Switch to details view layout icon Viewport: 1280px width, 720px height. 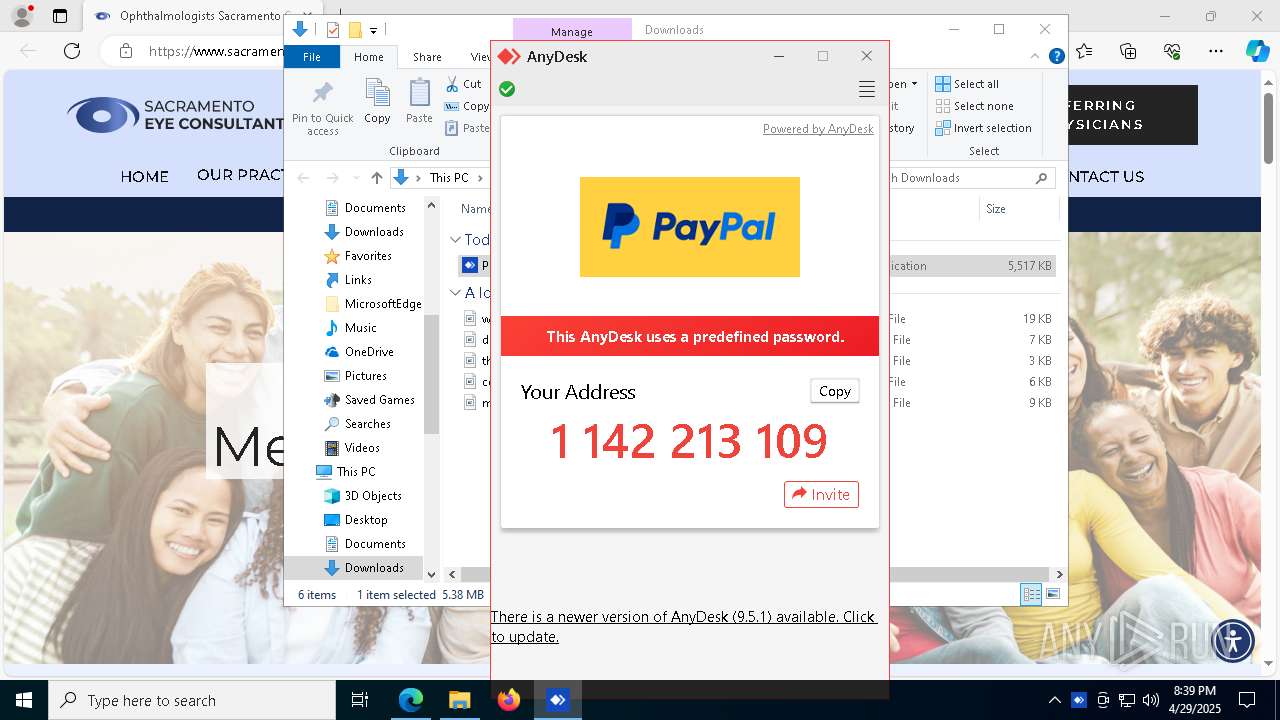point(1030,595)
